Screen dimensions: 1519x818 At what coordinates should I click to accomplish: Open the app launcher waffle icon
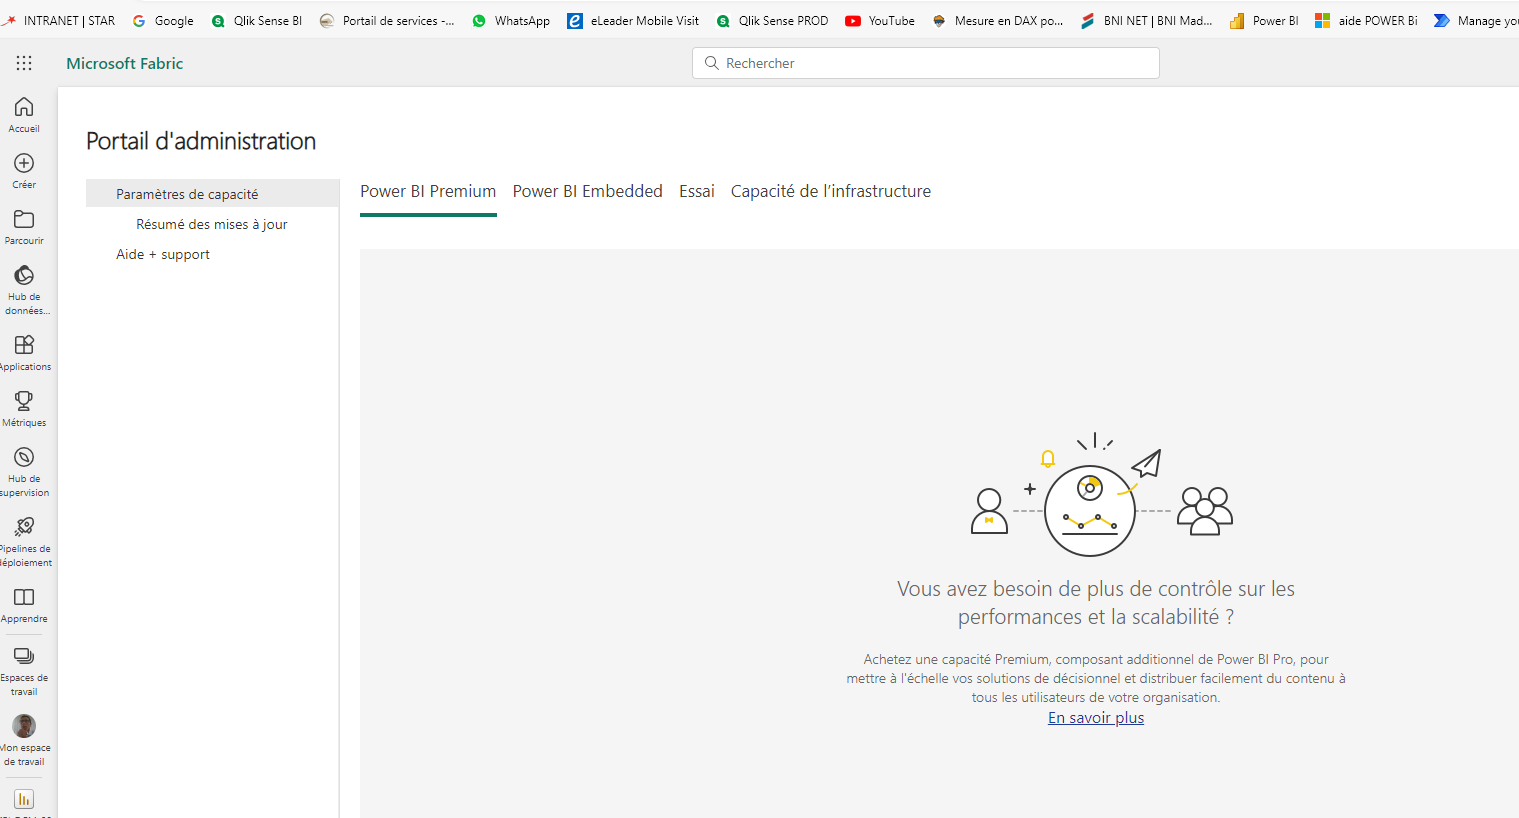tap(24, 63)
